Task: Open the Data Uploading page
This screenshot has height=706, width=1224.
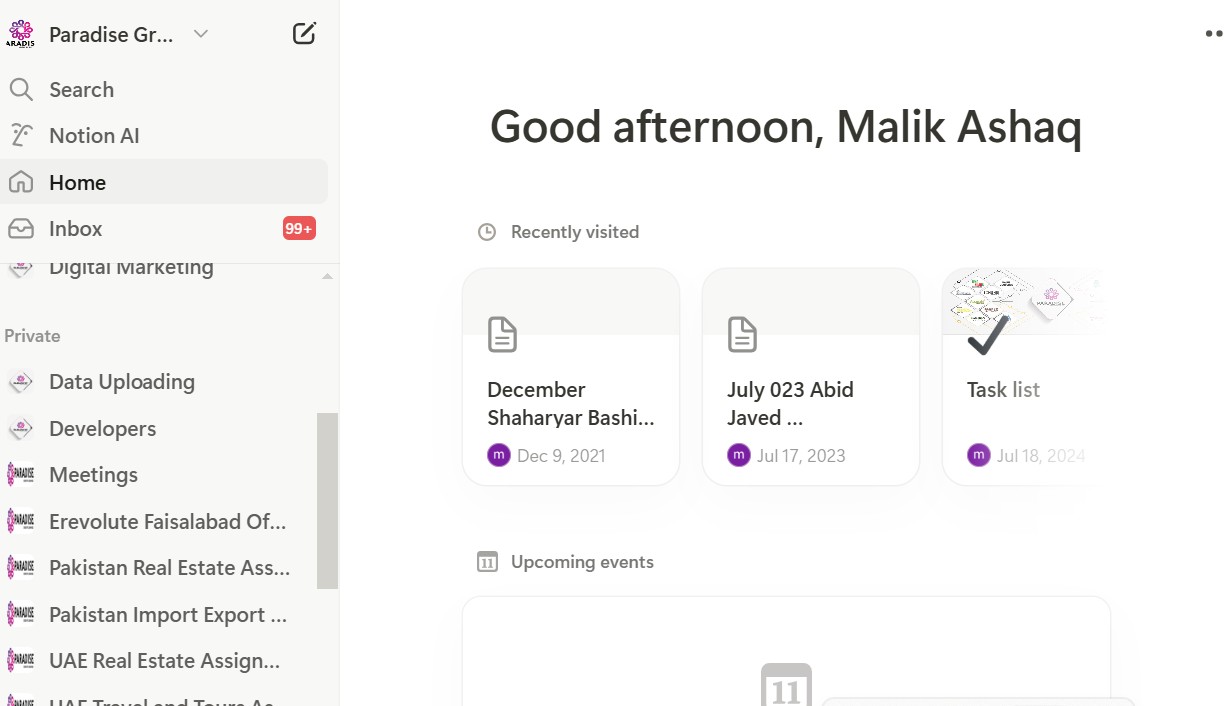Action: pos(122,382)
